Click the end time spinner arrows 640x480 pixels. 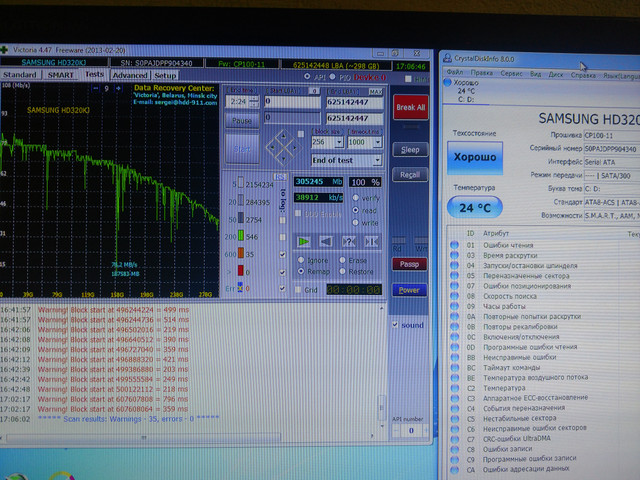[x=254, y=101]
